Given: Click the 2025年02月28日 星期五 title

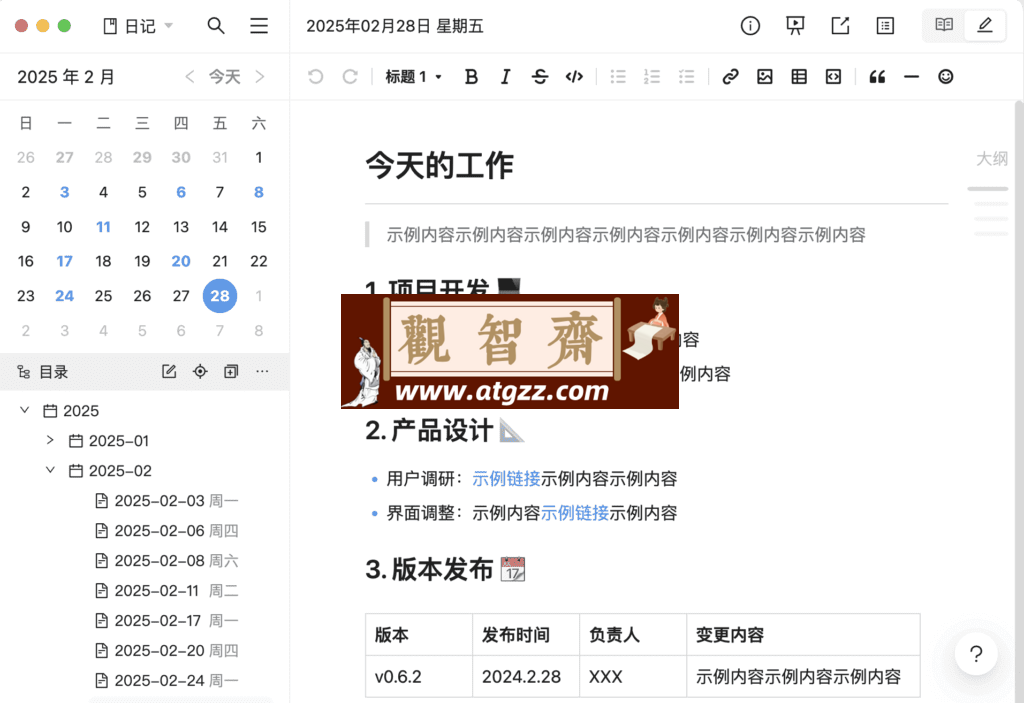Looking at the screenshot, I should click(394, 26).
